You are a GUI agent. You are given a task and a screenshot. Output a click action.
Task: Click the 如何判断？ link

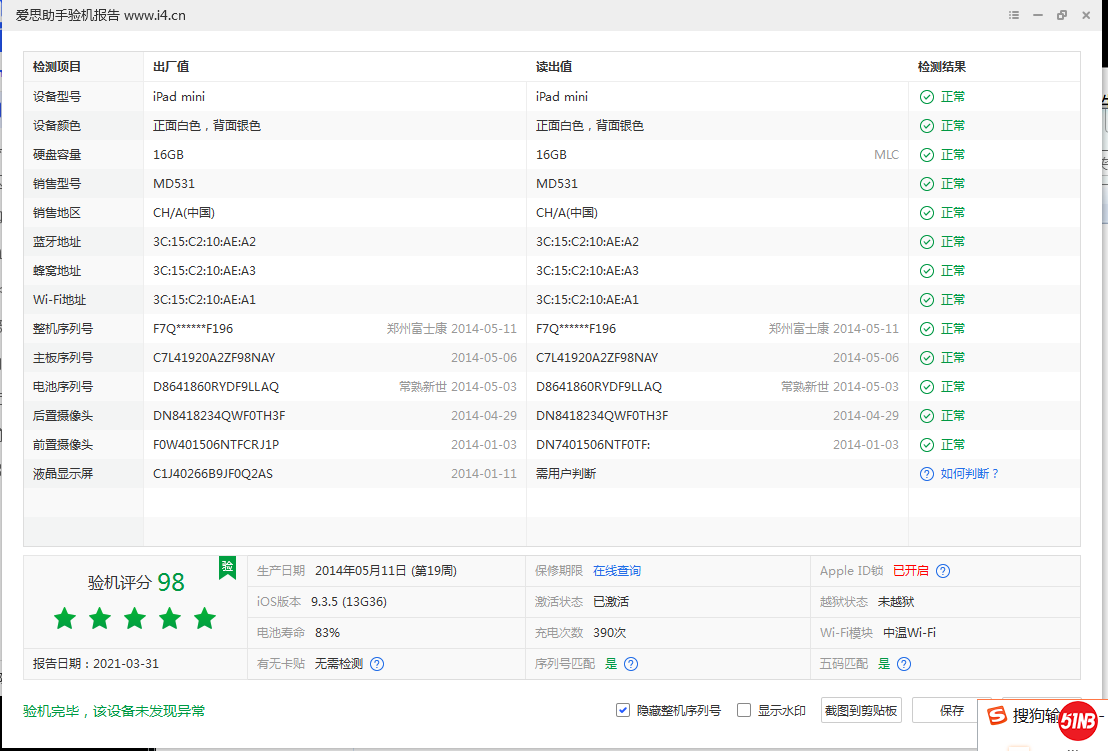(x=969, y=474)
